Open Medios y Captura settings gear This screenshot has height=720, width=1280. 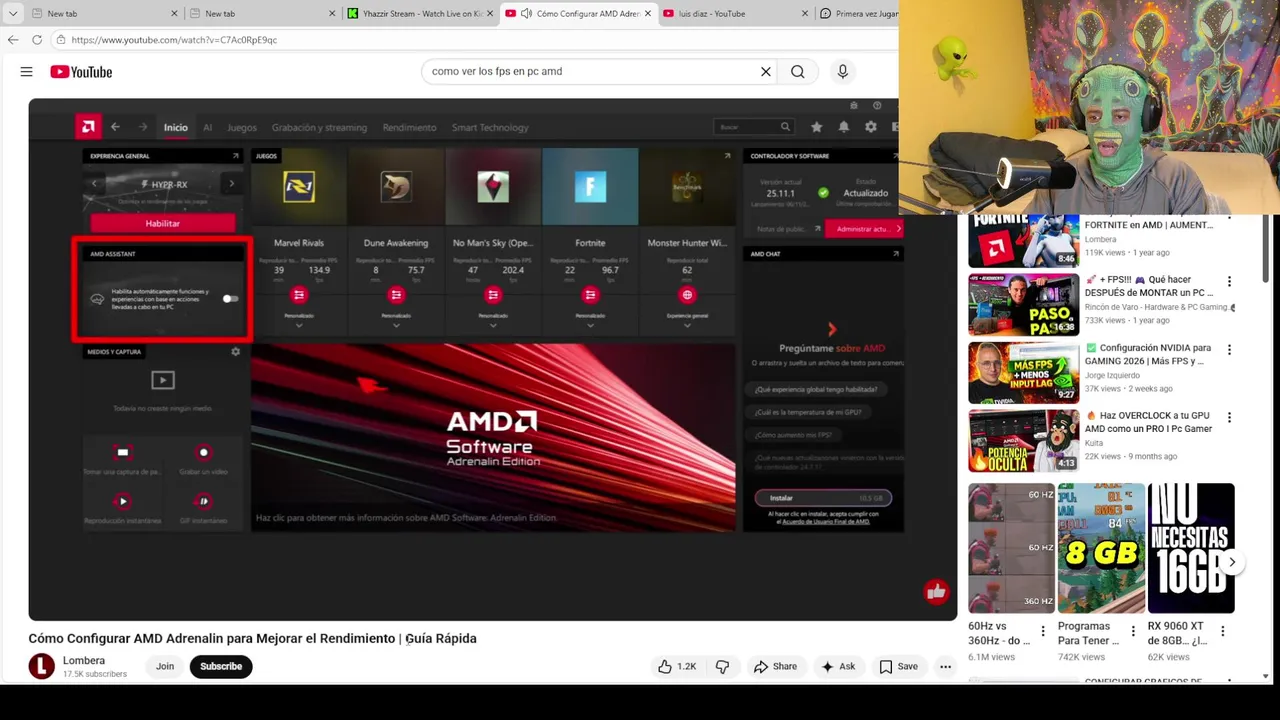(x=236, y=352)
